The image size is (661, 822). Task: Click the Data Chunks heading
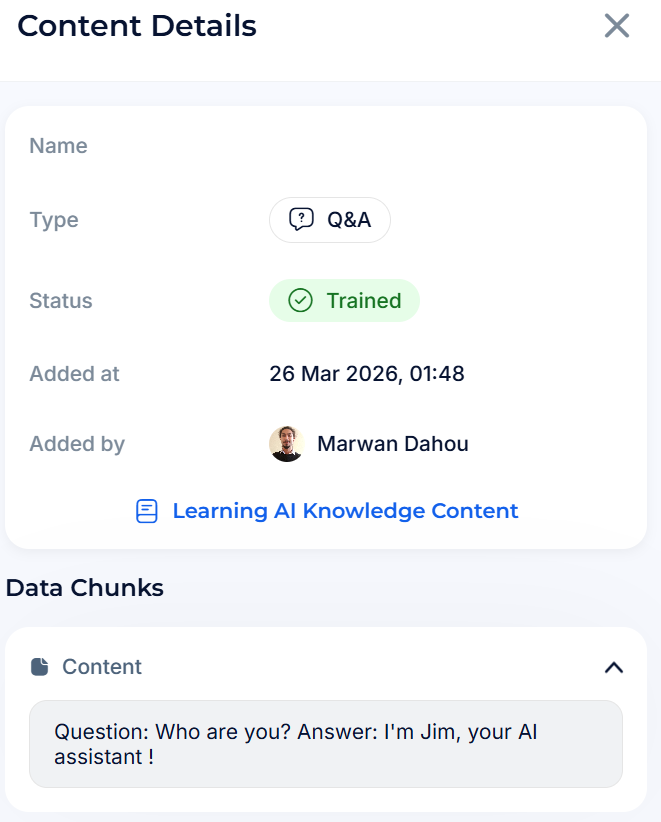(x=85, y=588)
